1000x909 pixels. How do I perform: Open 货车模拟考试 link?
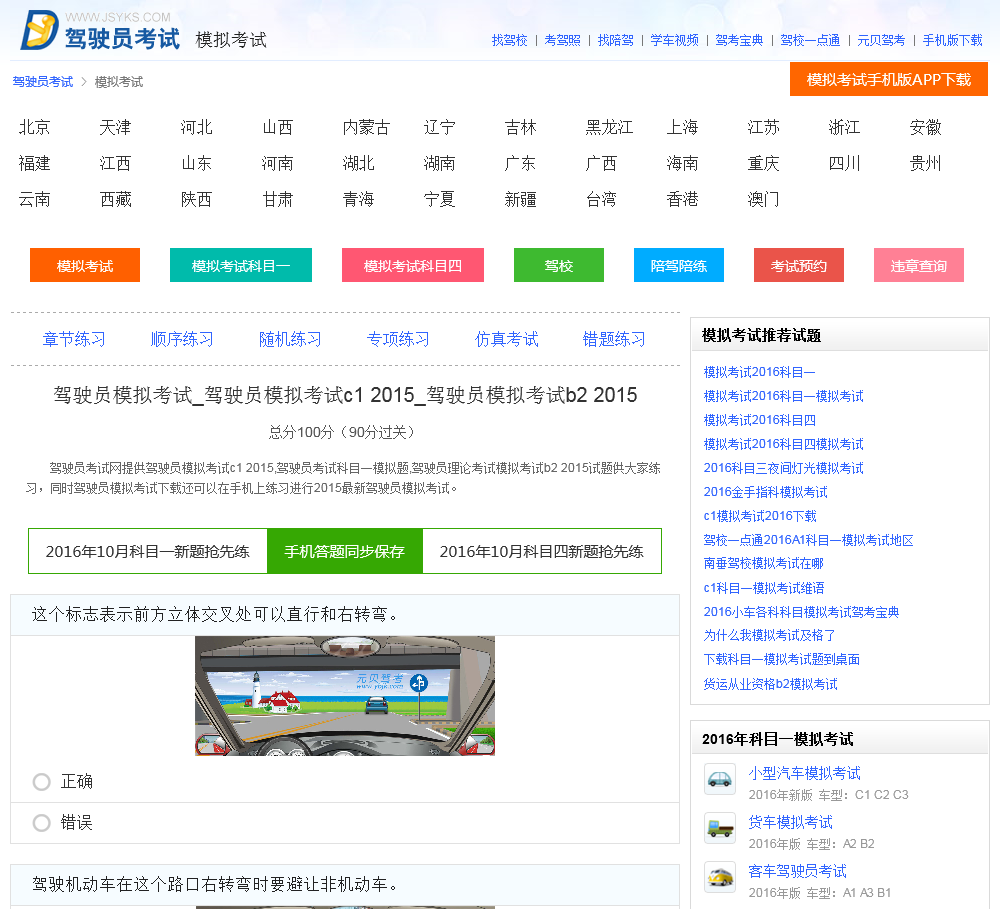[x=790, y=822]
